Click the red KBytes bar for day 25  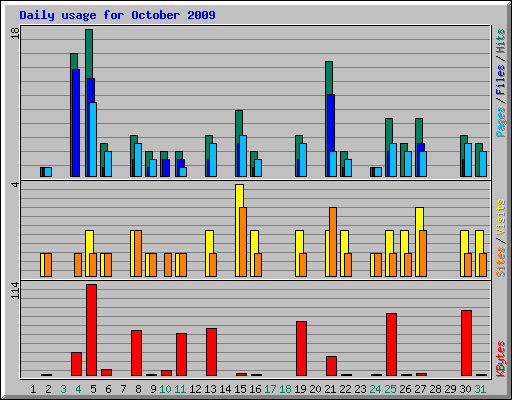(x=392, y=345)
